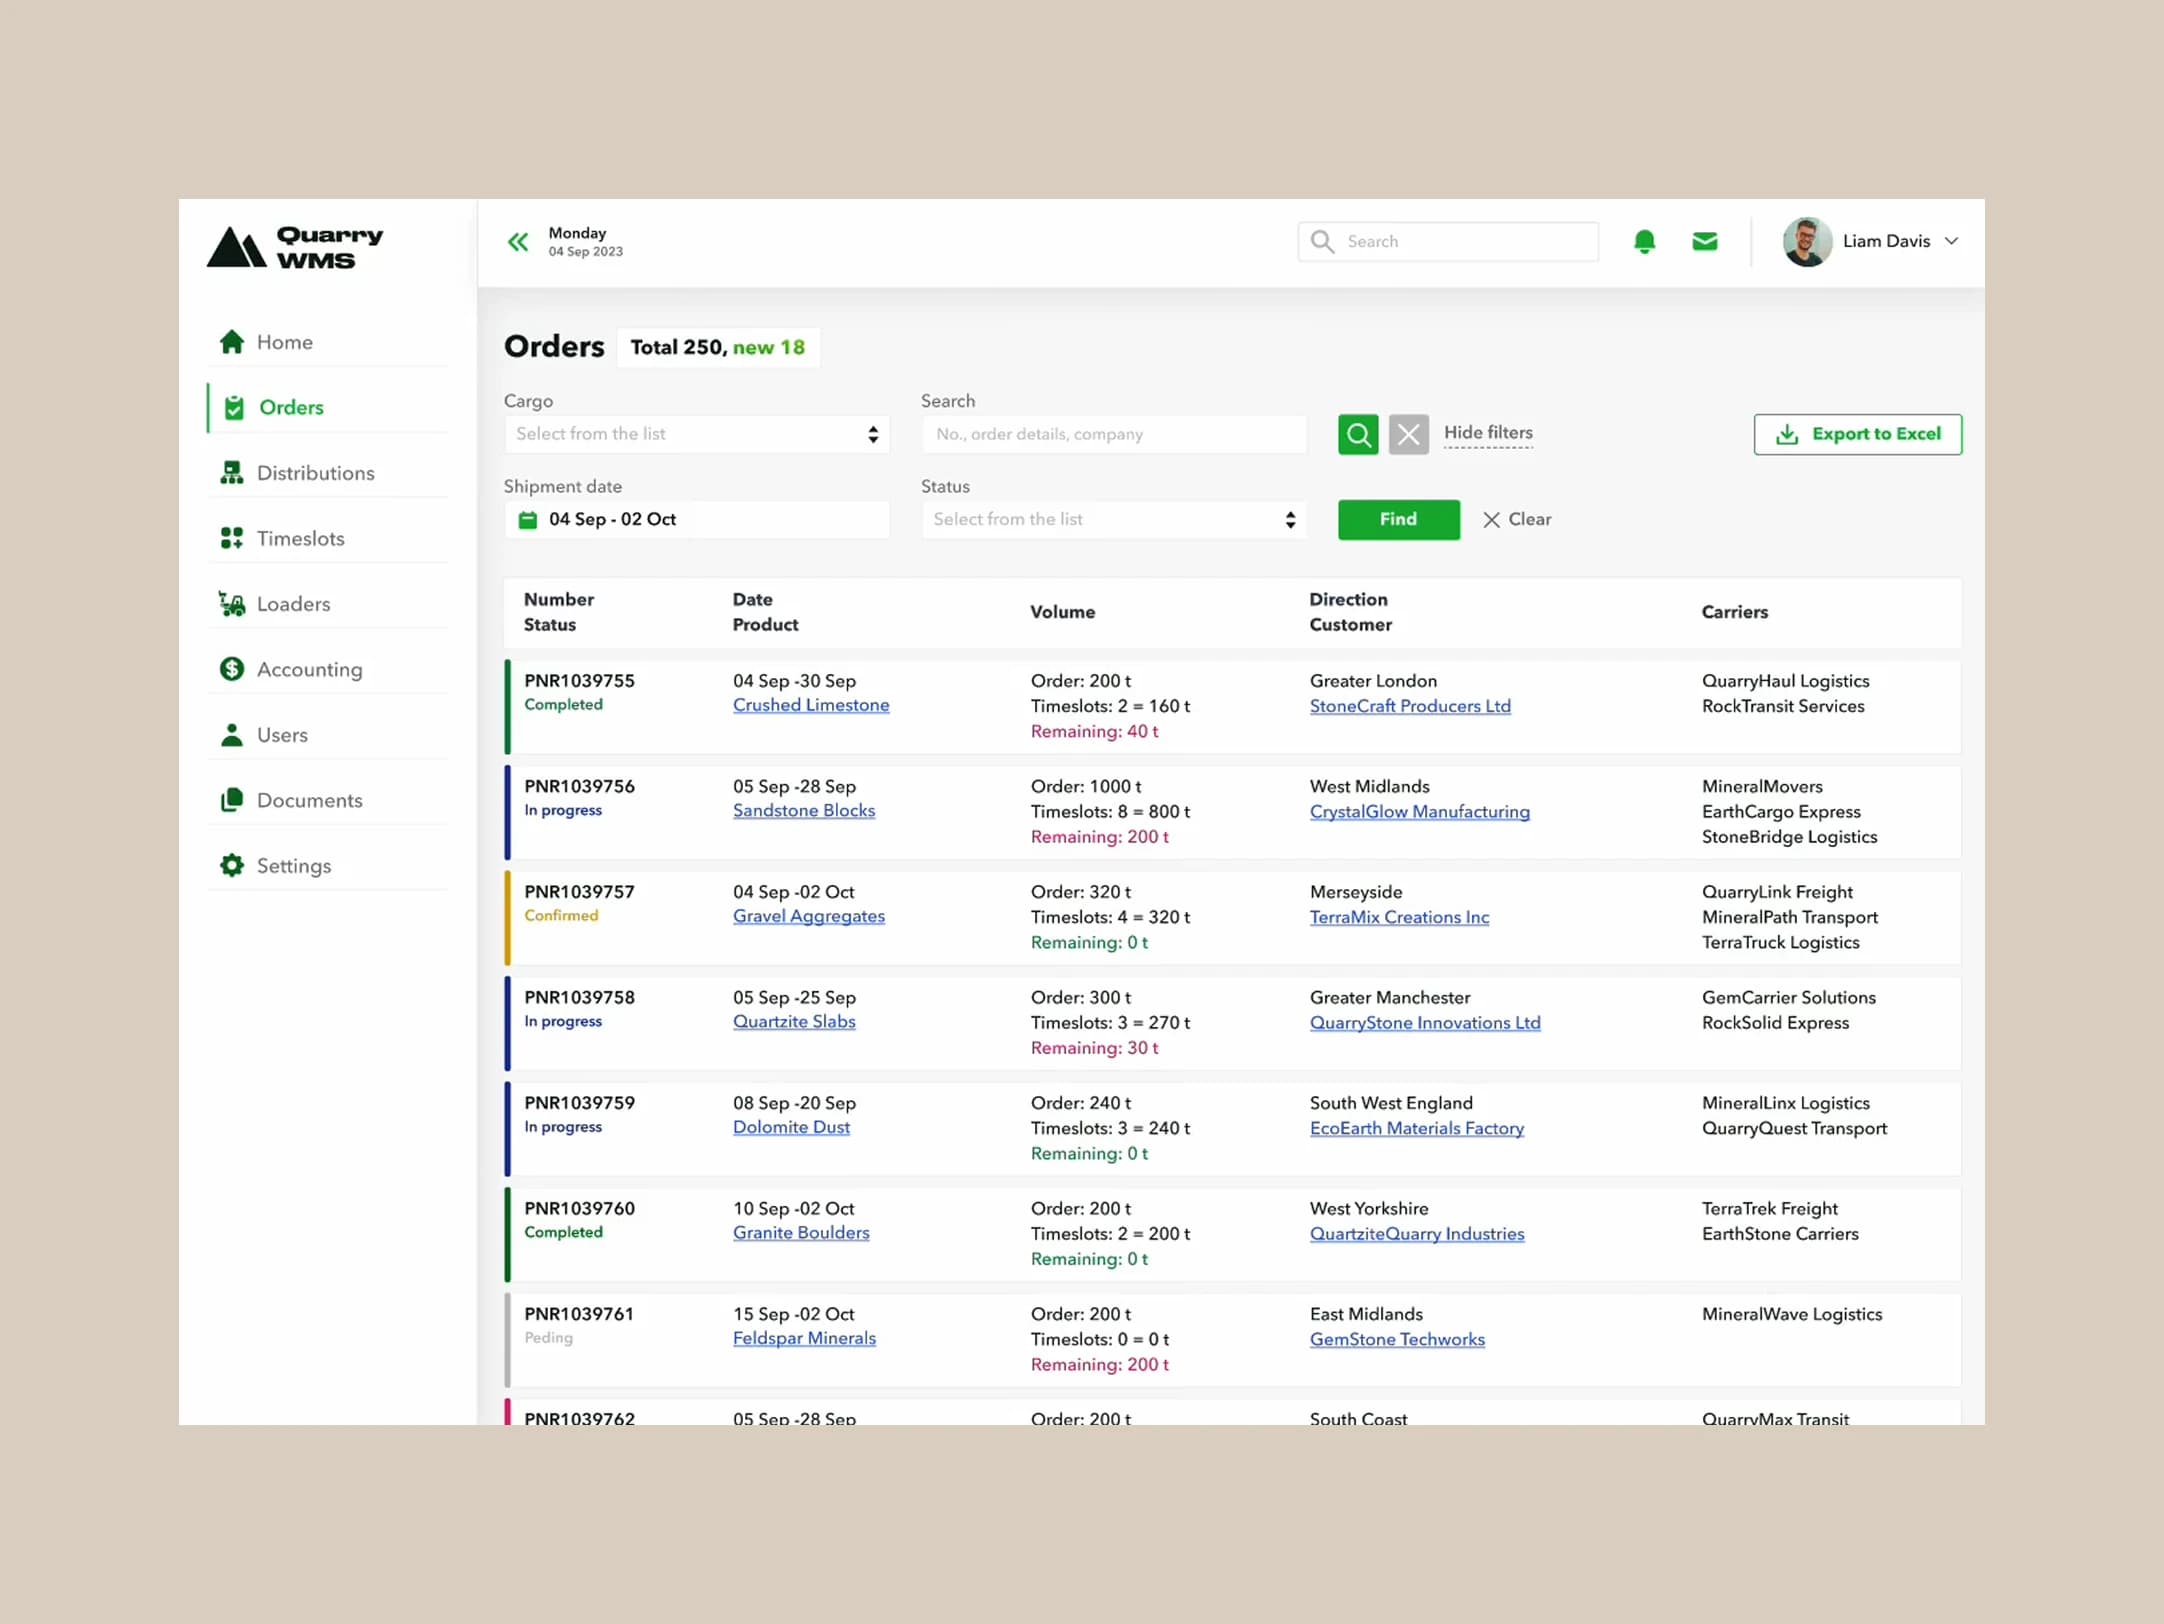Click the green Find button
Screen dimensions: 2164x1624
1399,520
